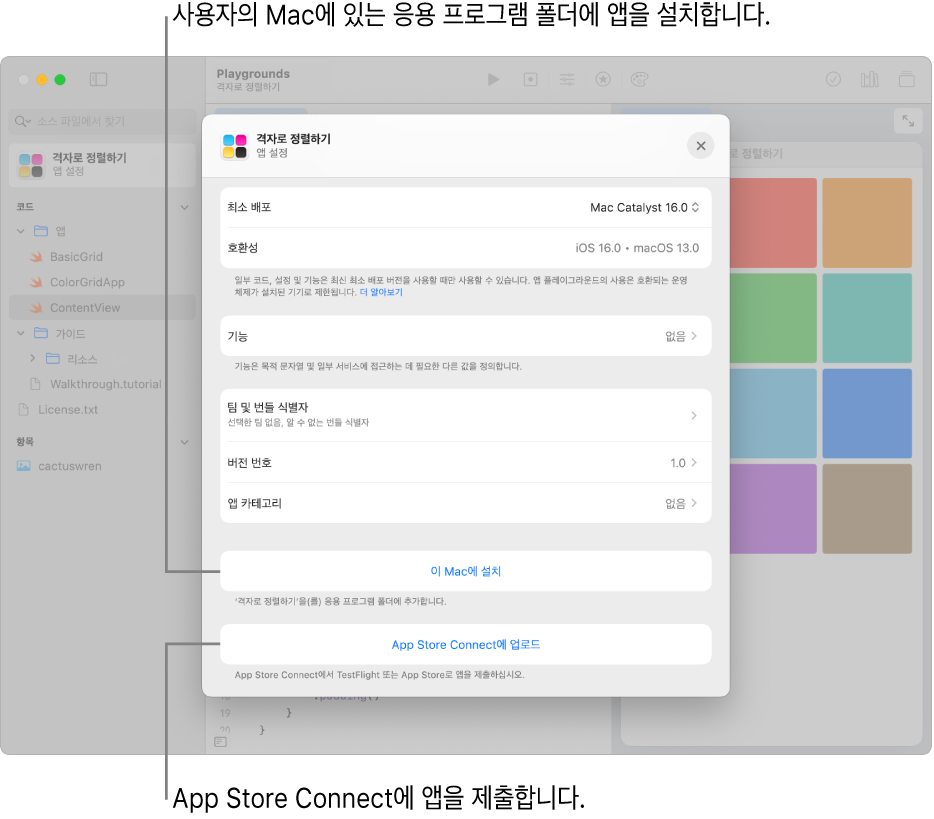Screen dimensions: 934x819
Task: Click the 앱 folder icon
Action: pos(41,231)
